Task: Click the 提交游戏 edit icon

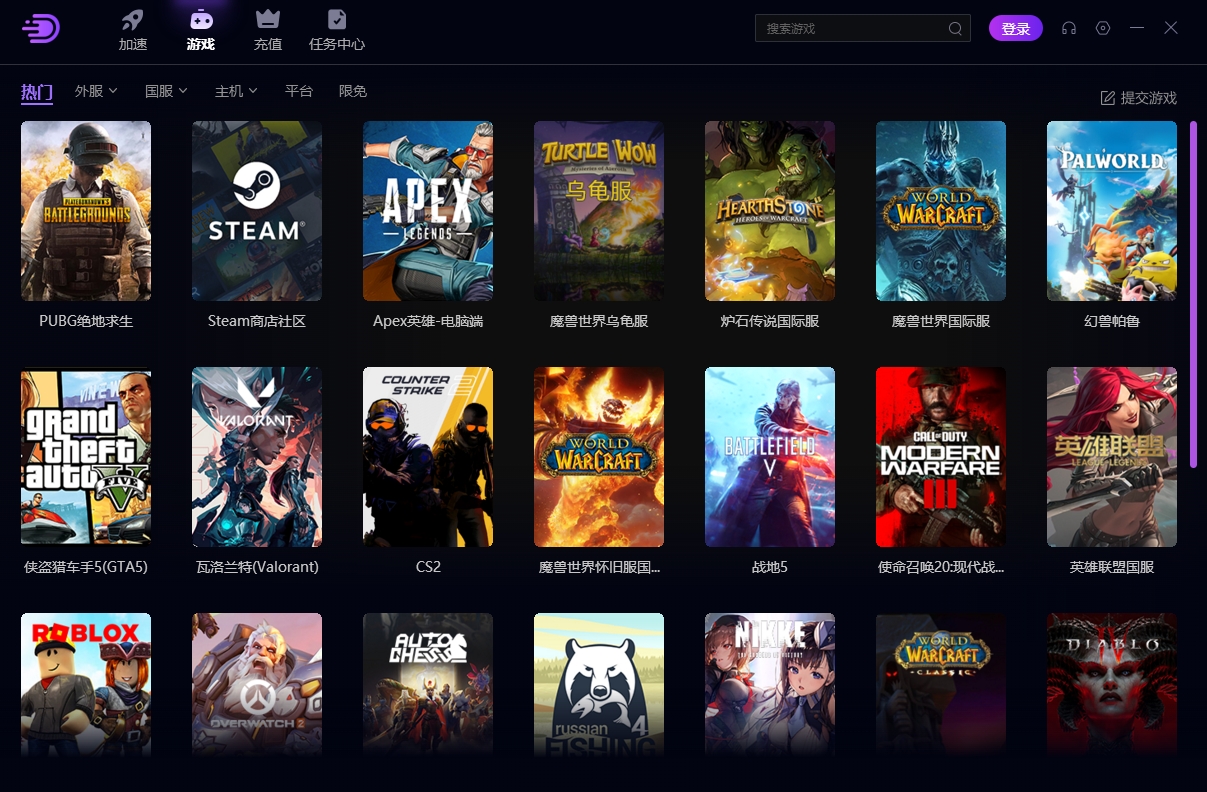Action: (x=1108, y=98)
